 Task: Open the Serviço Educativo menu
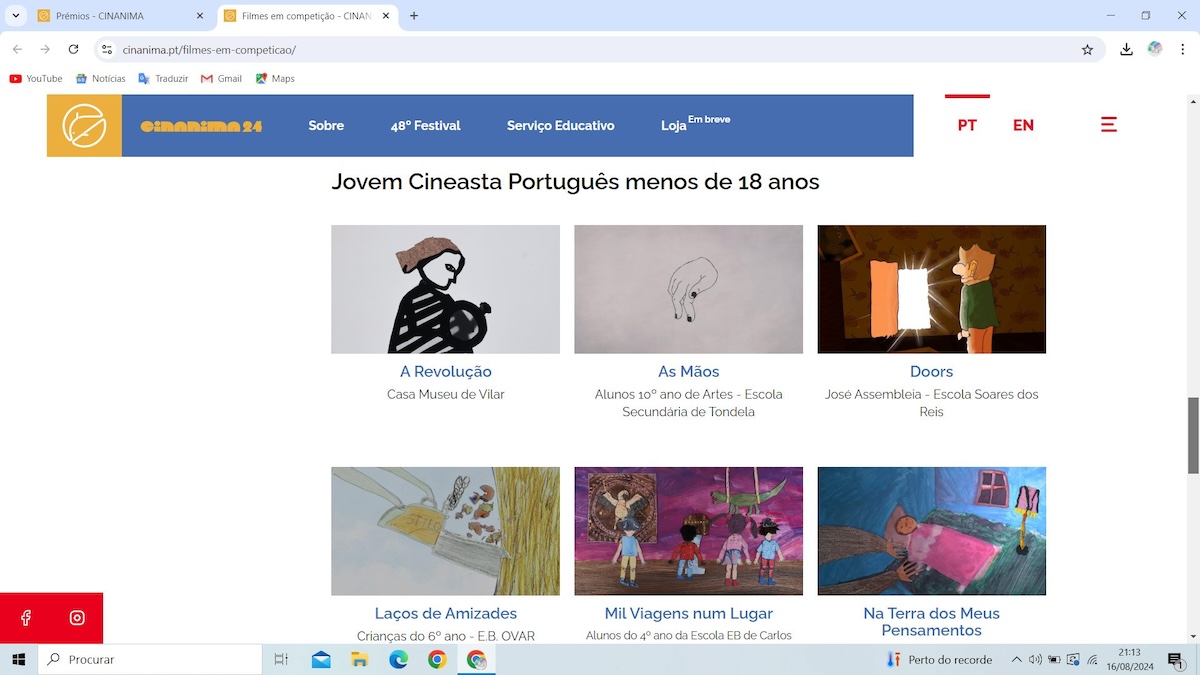560,126
